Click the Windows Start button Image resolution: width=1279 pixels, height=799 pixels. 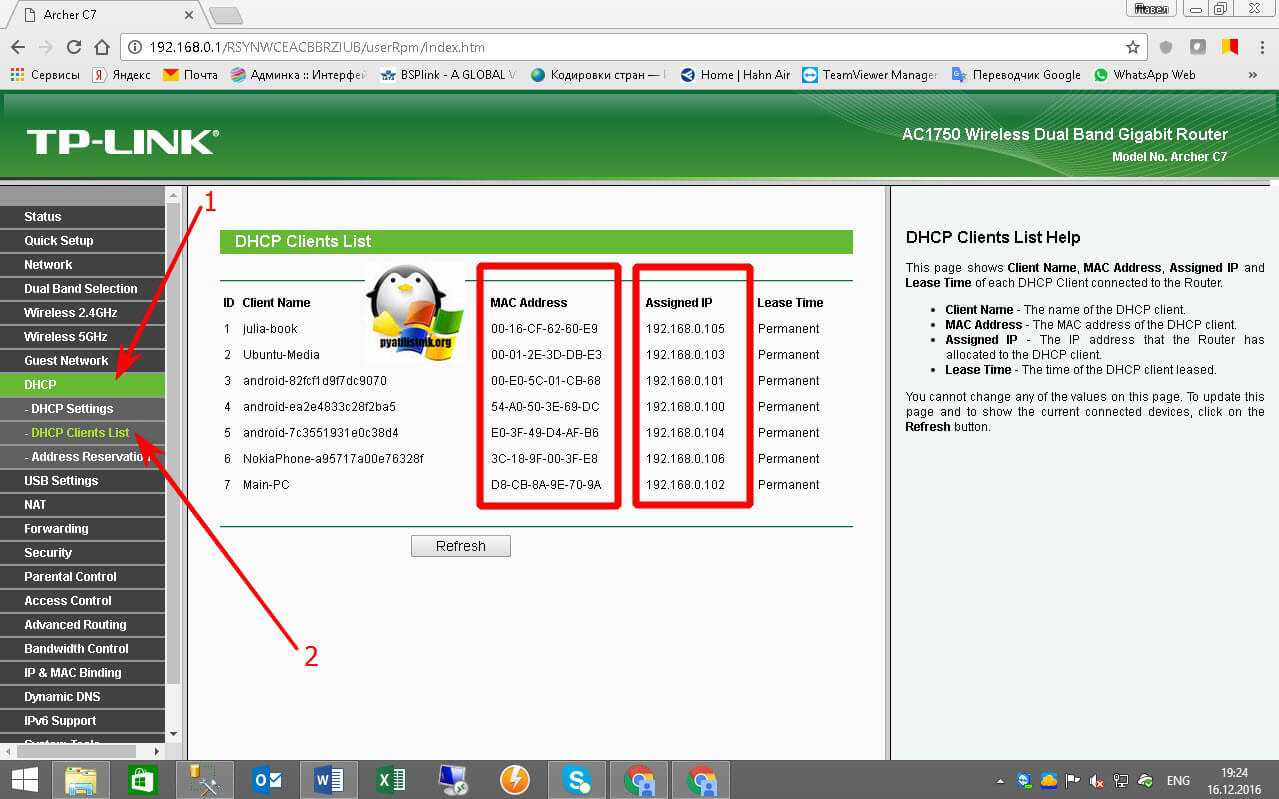pos(24,780)
